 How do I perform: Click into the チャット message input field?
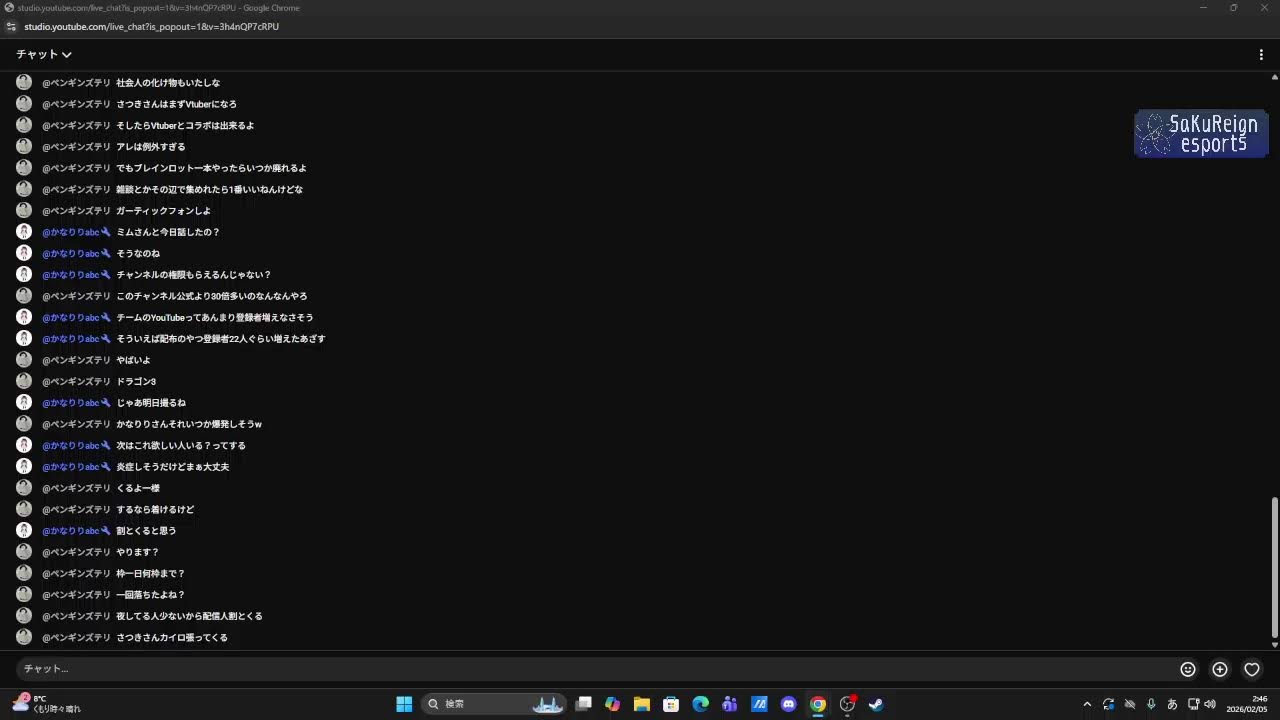(x=596, y=669)
